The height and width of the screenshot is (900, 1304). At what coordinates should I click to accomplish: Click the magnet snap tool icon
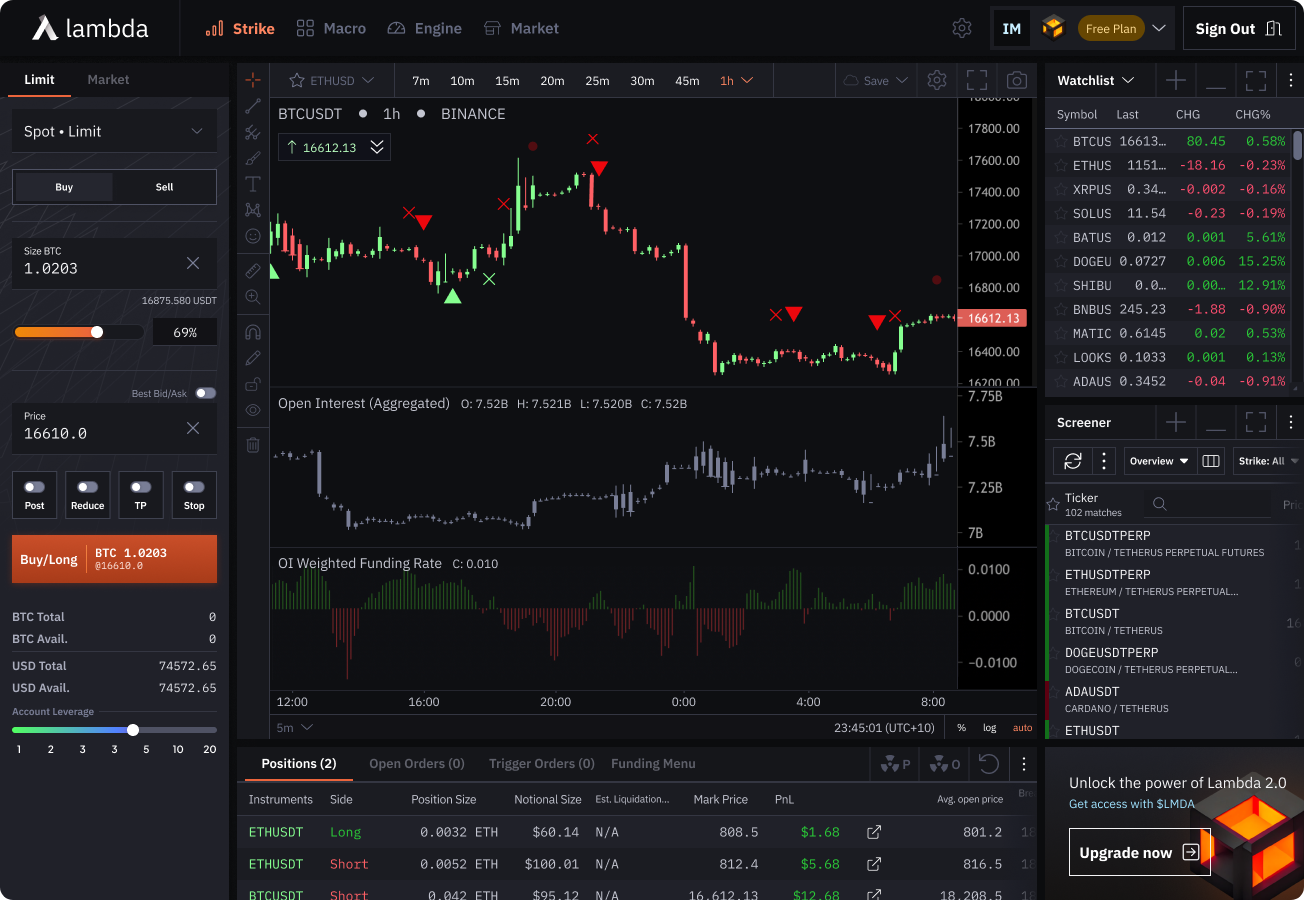point(253,332)
